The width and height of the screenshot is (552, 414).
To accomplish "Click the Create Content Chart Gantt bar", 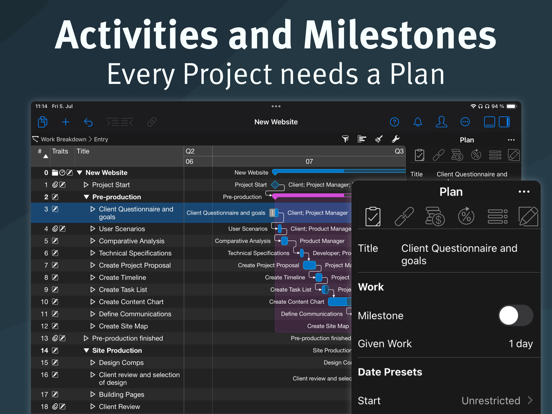I will click(339, 302).
